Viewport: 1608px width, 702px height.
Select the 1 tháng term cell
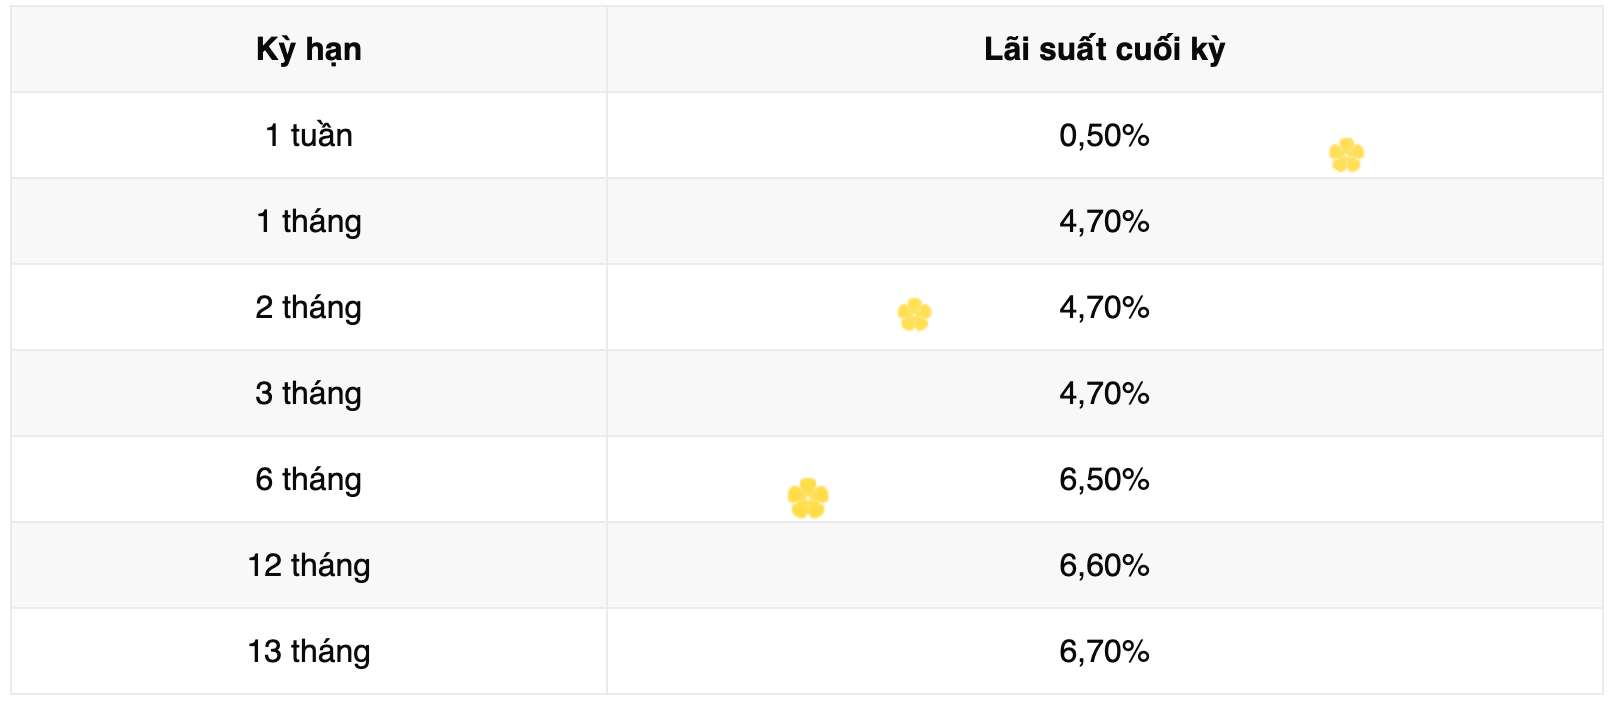click(x=308, y=221)
